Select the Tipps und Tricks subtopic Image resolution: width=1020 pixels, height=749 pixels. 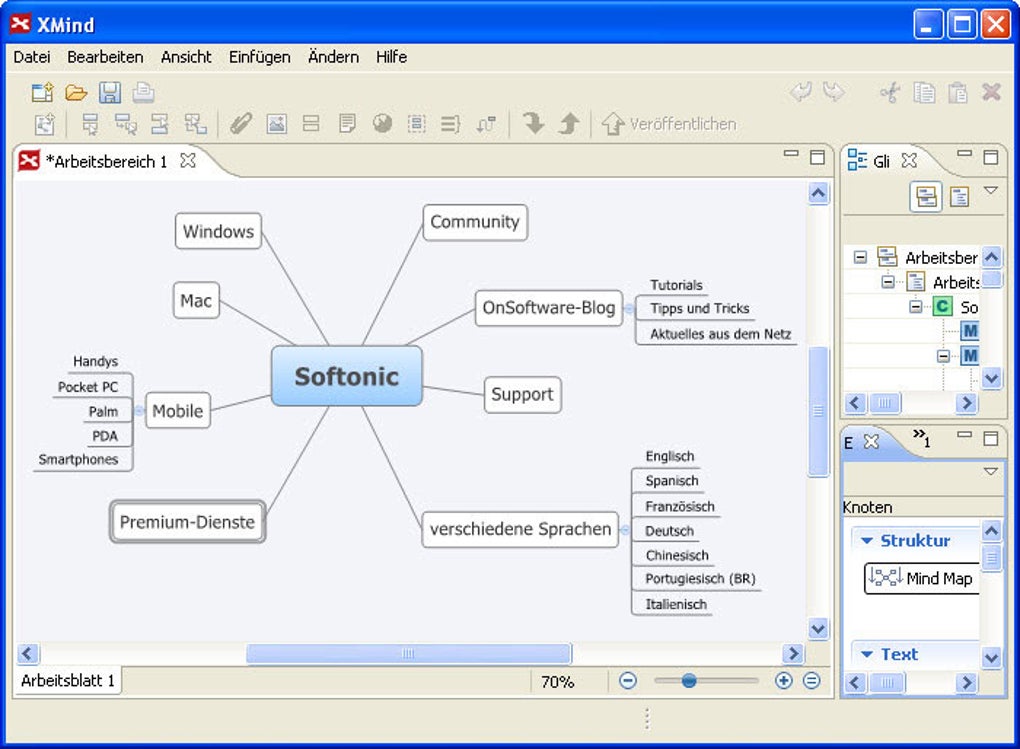click(x=699, y=308)
